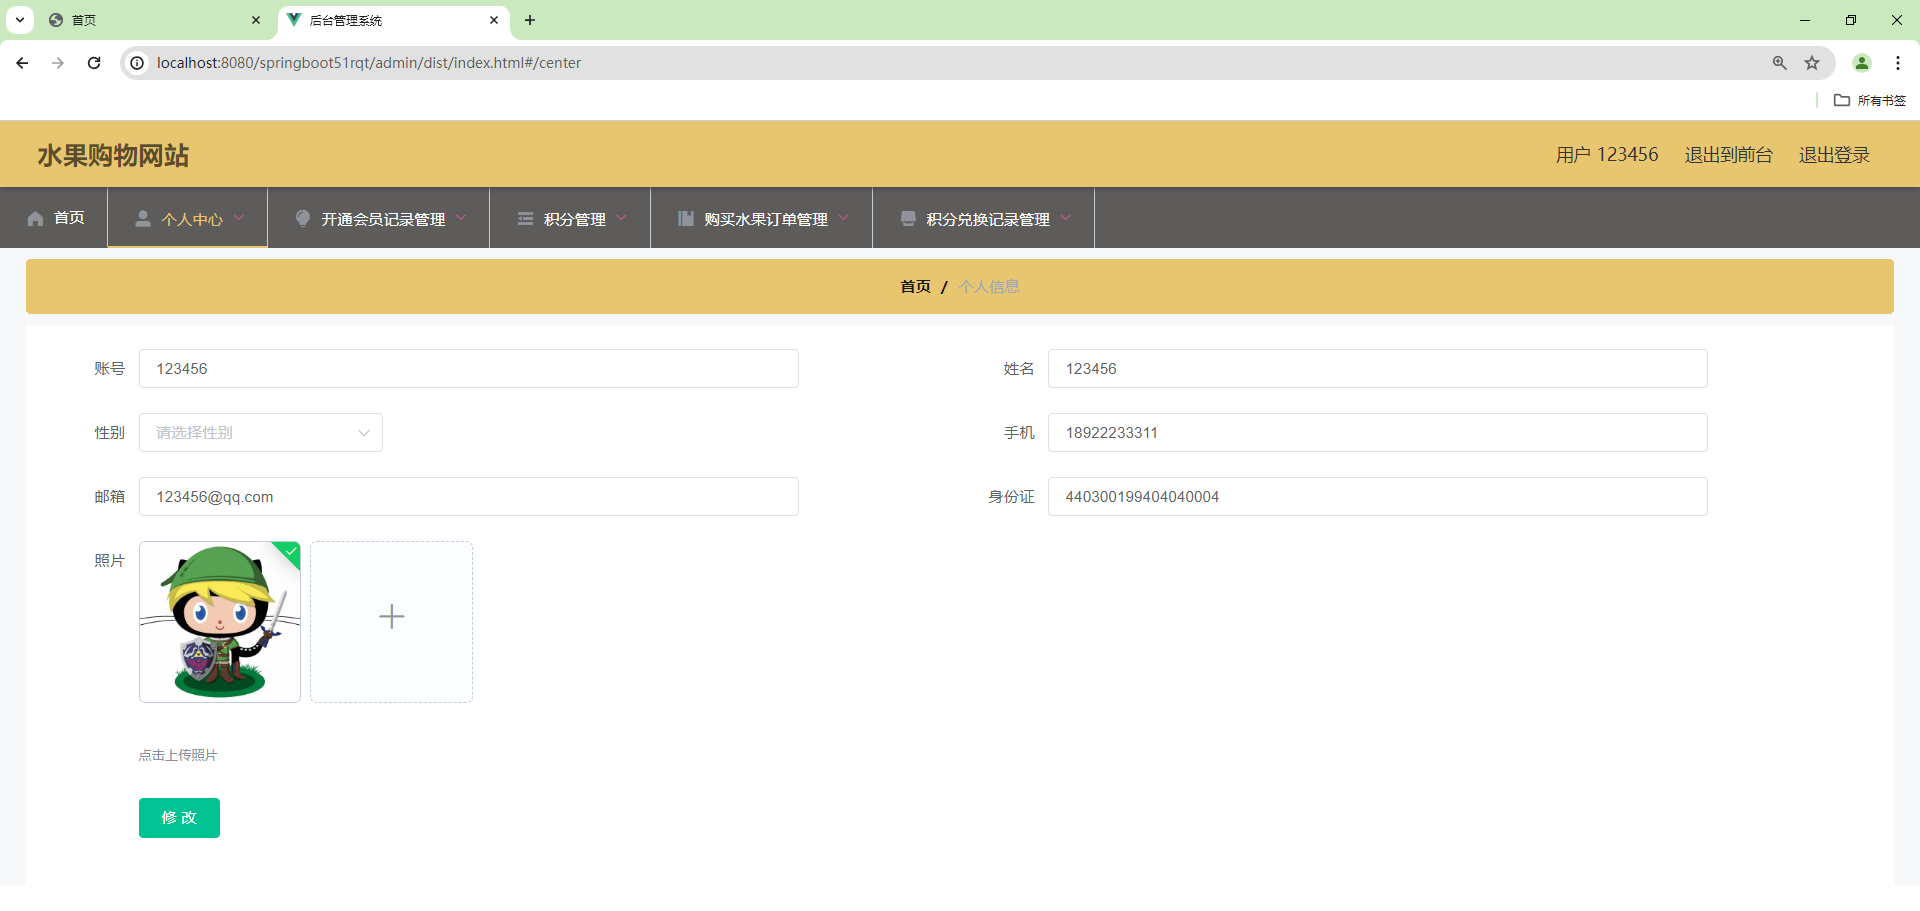Viewport: 1920px width, 911px height.
Task: Open the browser profile icon
Action: [x=1862, y=62]
